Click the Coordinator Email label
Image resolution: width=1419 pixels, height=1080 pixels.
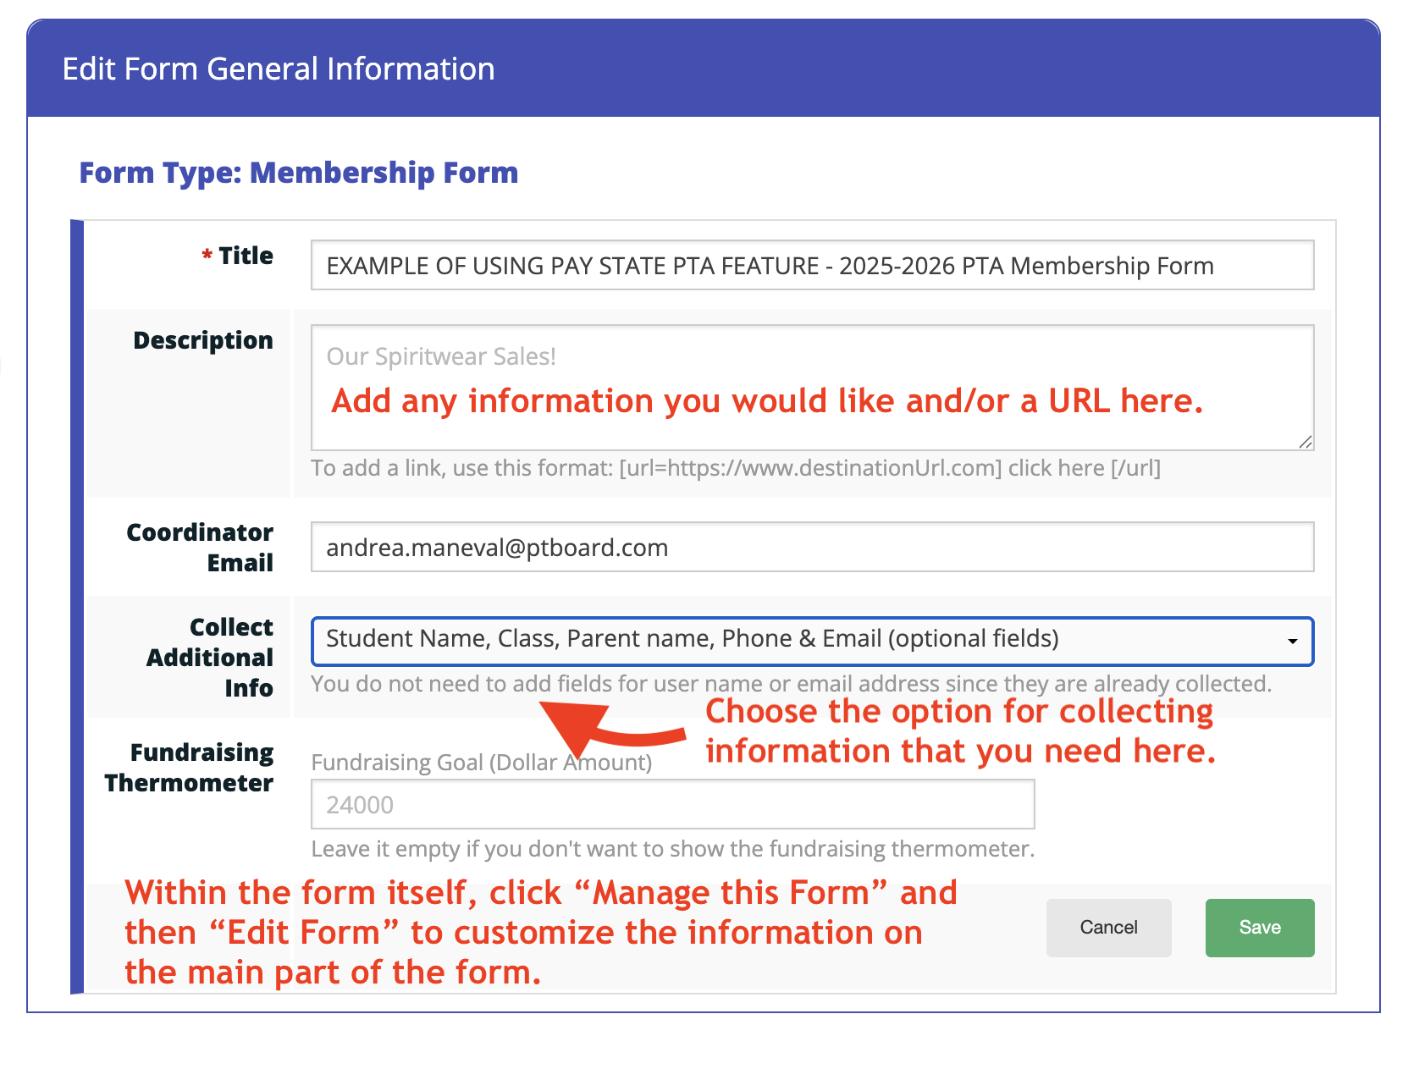pyautogui.click(x=200, y=547)
